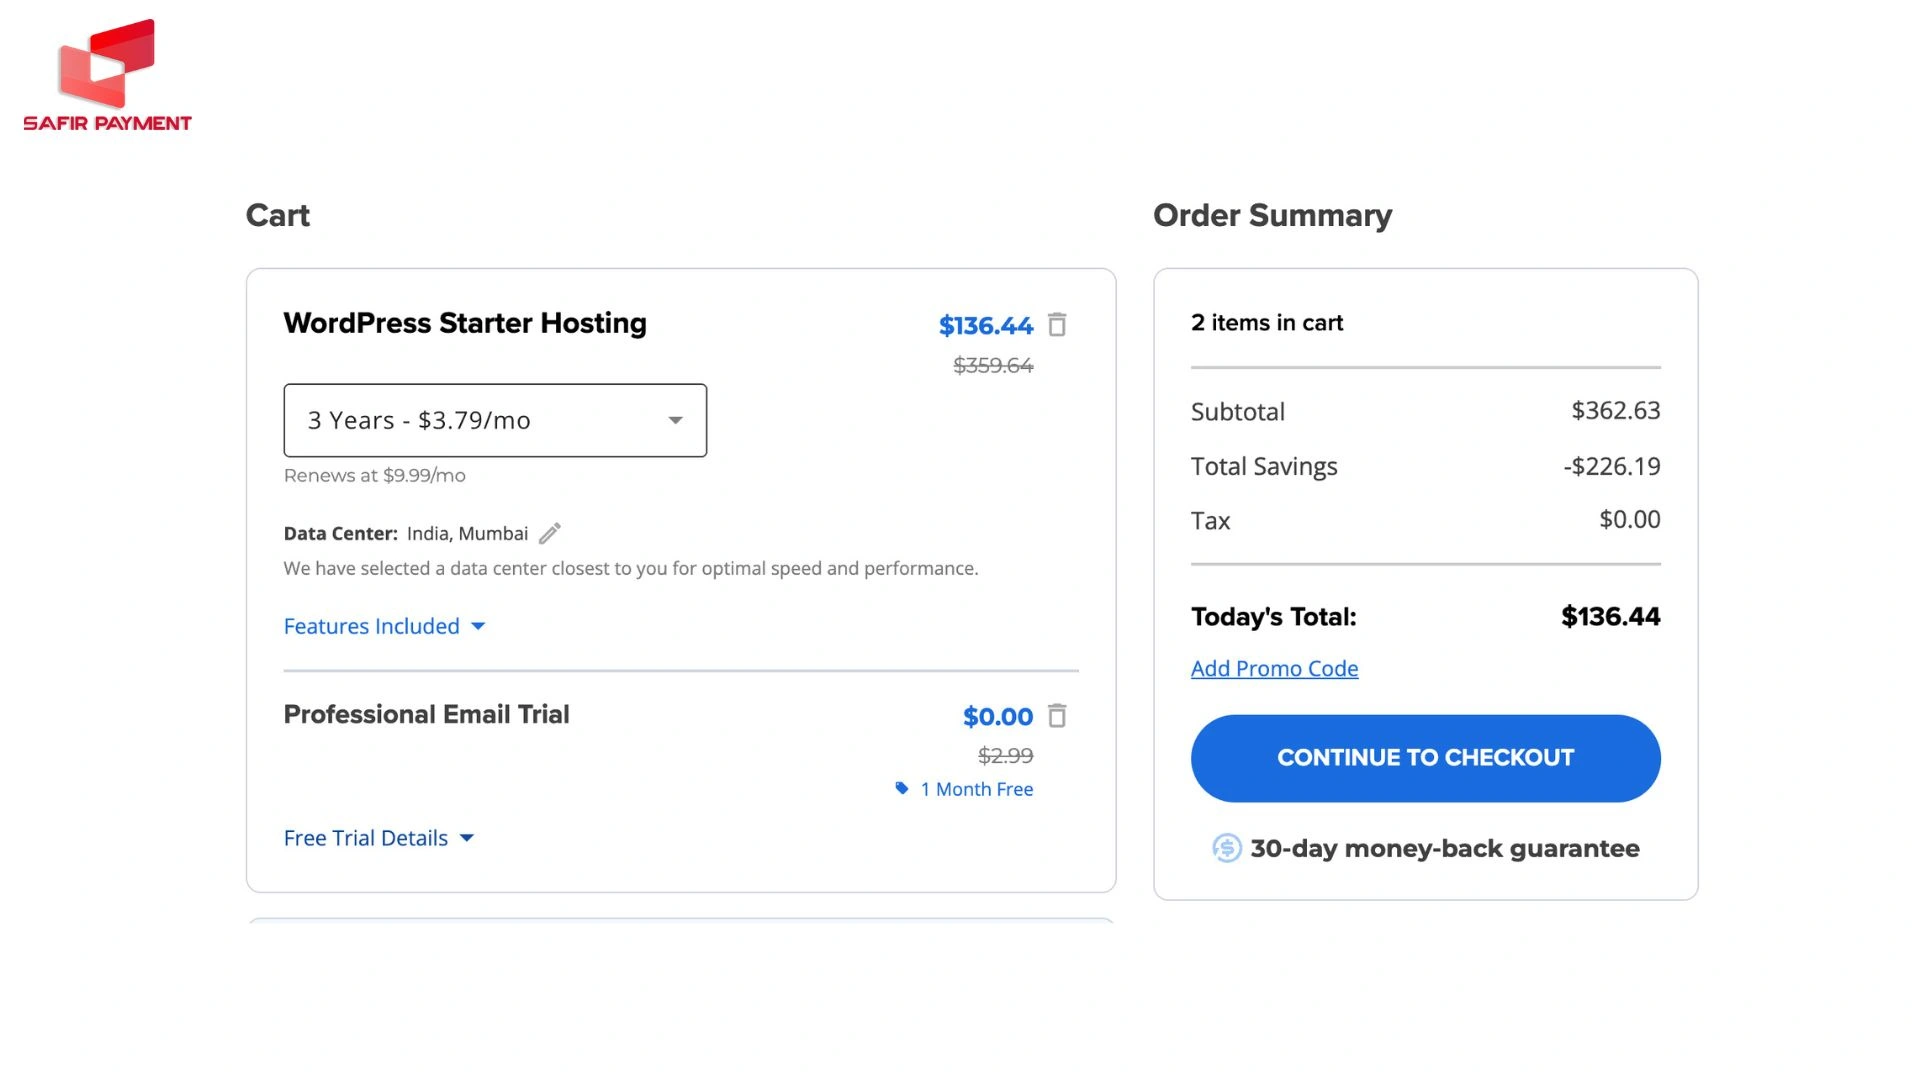Click the India, Mumbai data center text
Viewport: 1920px width, 1080px height.
(x=467, y=534)
